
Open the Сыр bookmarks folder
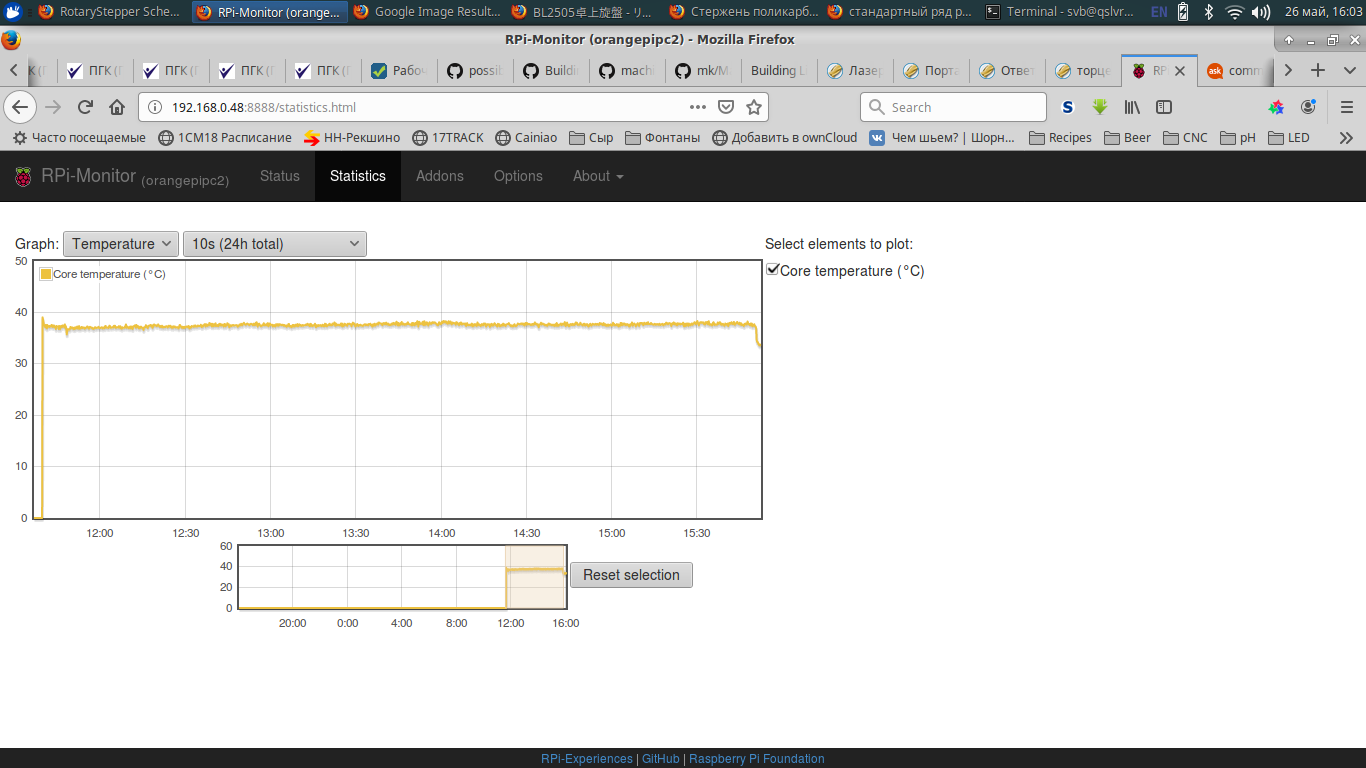pos(590,138)
